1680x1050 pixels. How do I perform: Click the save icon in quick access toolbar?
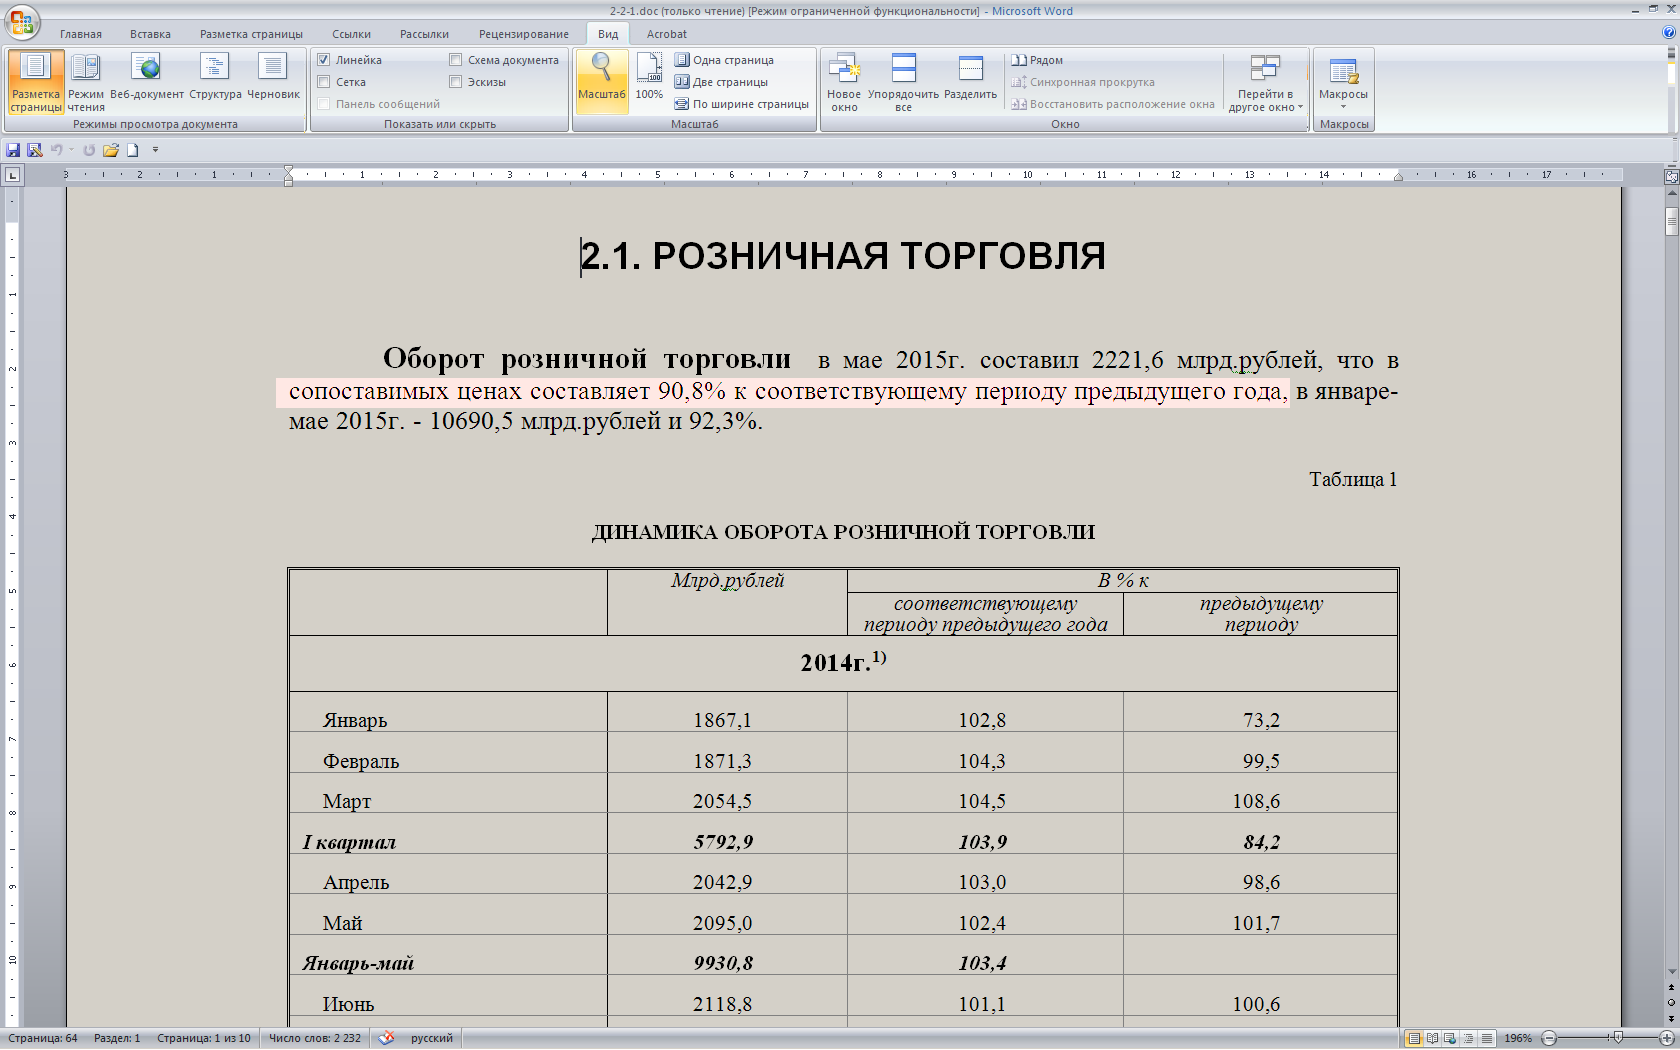click(13, 150)
